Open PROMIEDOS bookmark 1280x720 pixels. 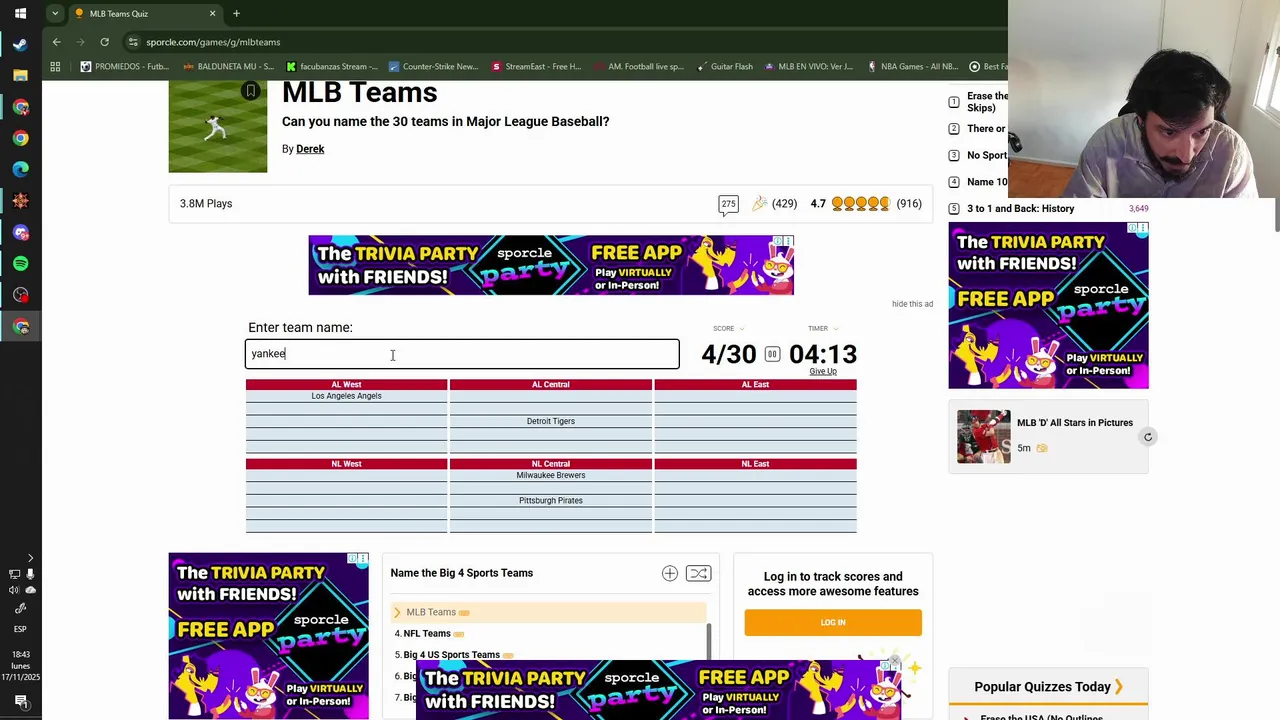tap(124, 67)
